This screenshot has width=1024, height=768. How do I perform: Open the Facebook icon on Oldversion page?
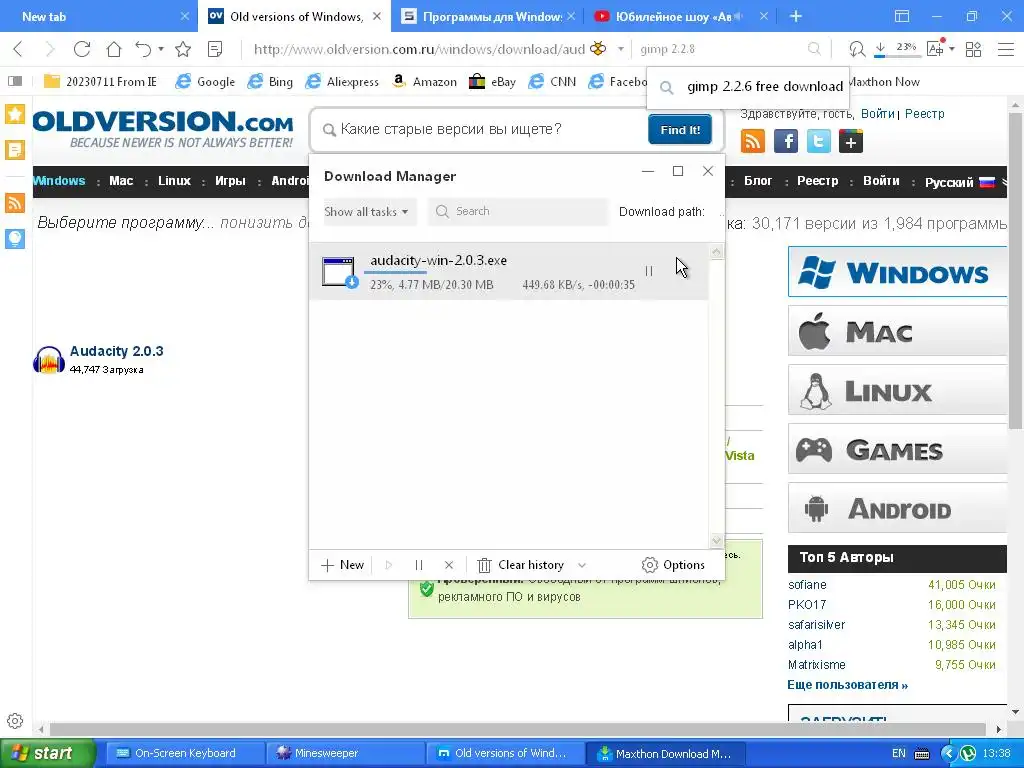coord(786,141)
